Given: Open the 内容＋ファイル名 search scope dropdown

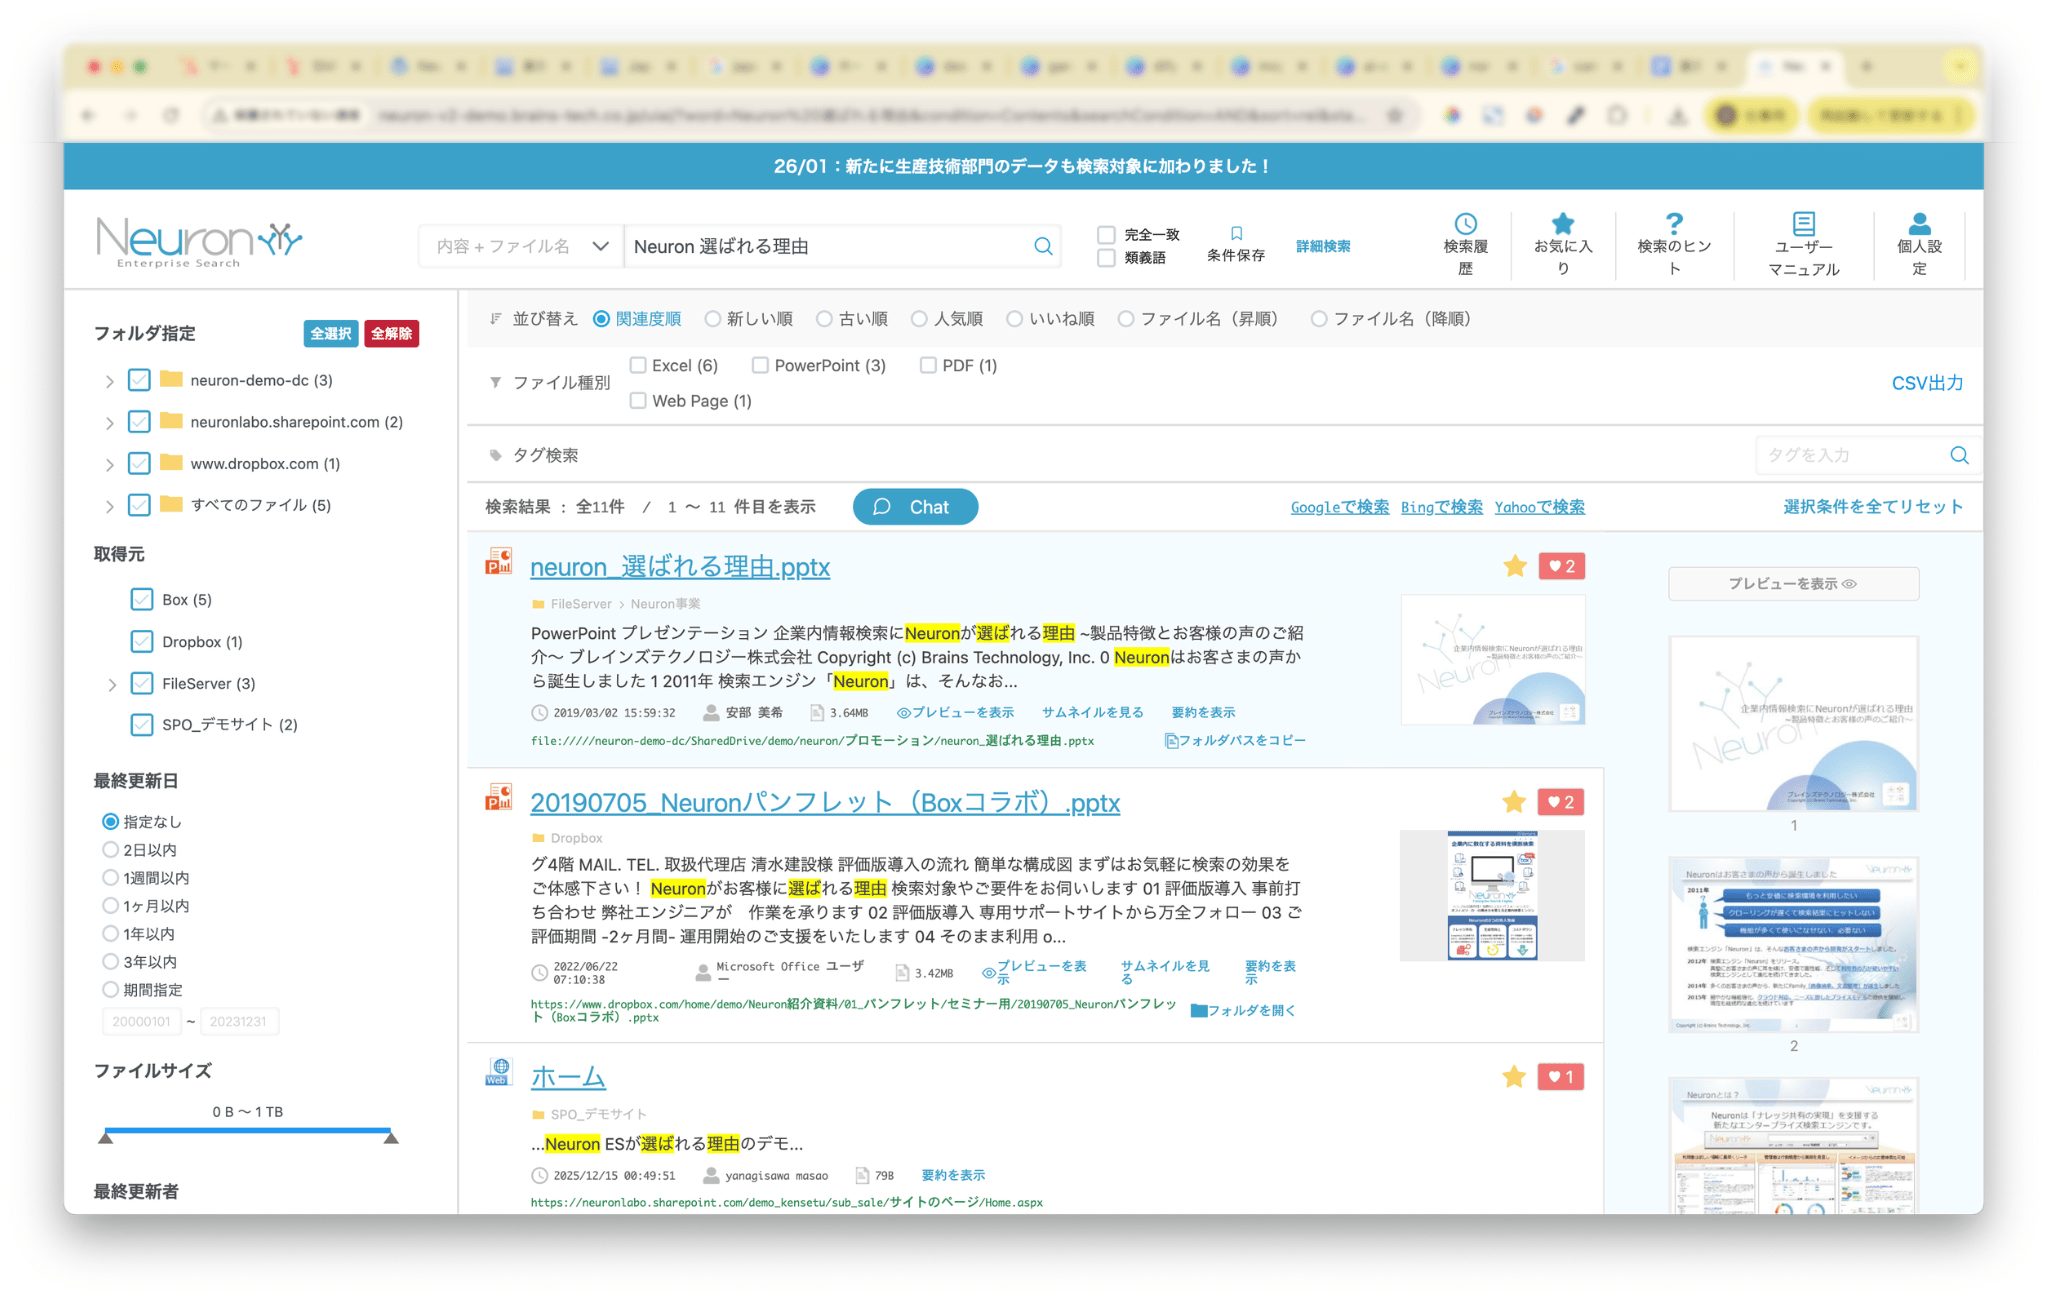Looking at the screenshot, I should click(x=521, y=246).
